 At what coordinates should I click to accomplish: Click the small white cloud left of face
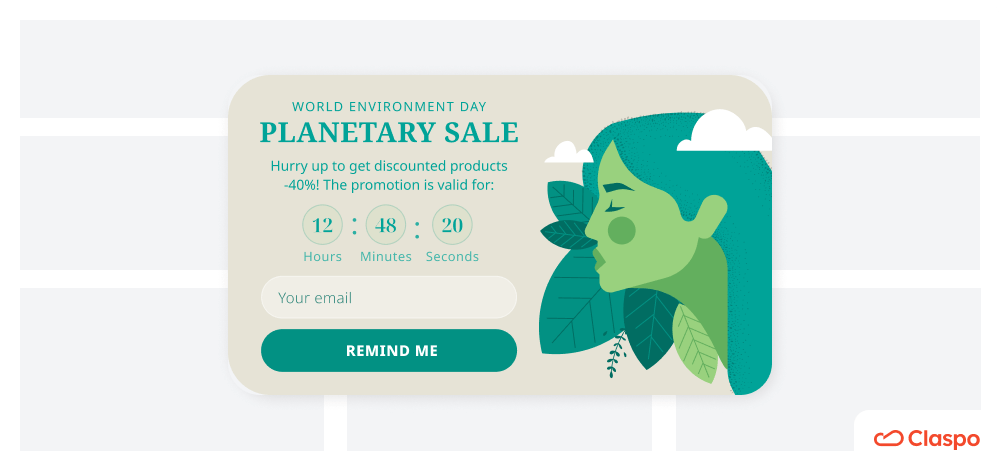click(569, 153)
